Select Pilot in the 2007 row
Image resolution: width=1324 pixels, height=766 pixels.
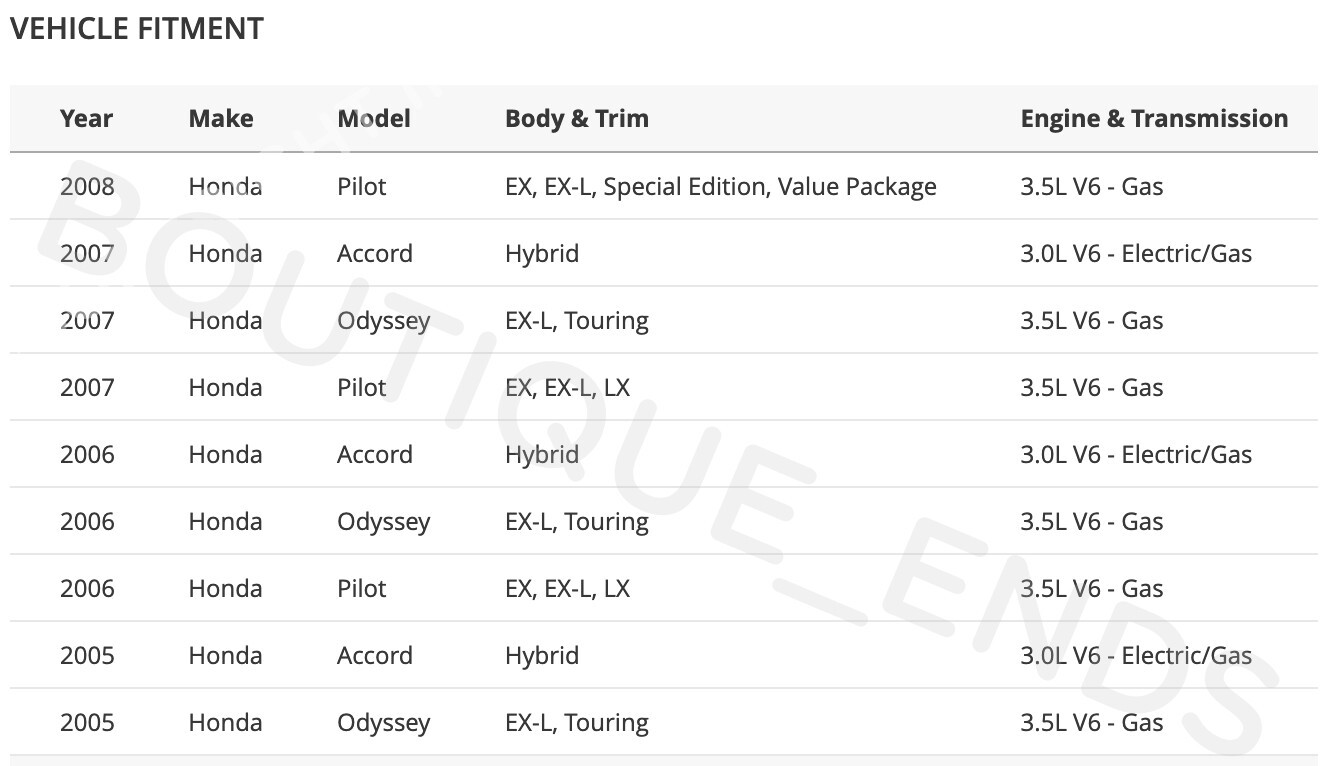tap(361, 387)
